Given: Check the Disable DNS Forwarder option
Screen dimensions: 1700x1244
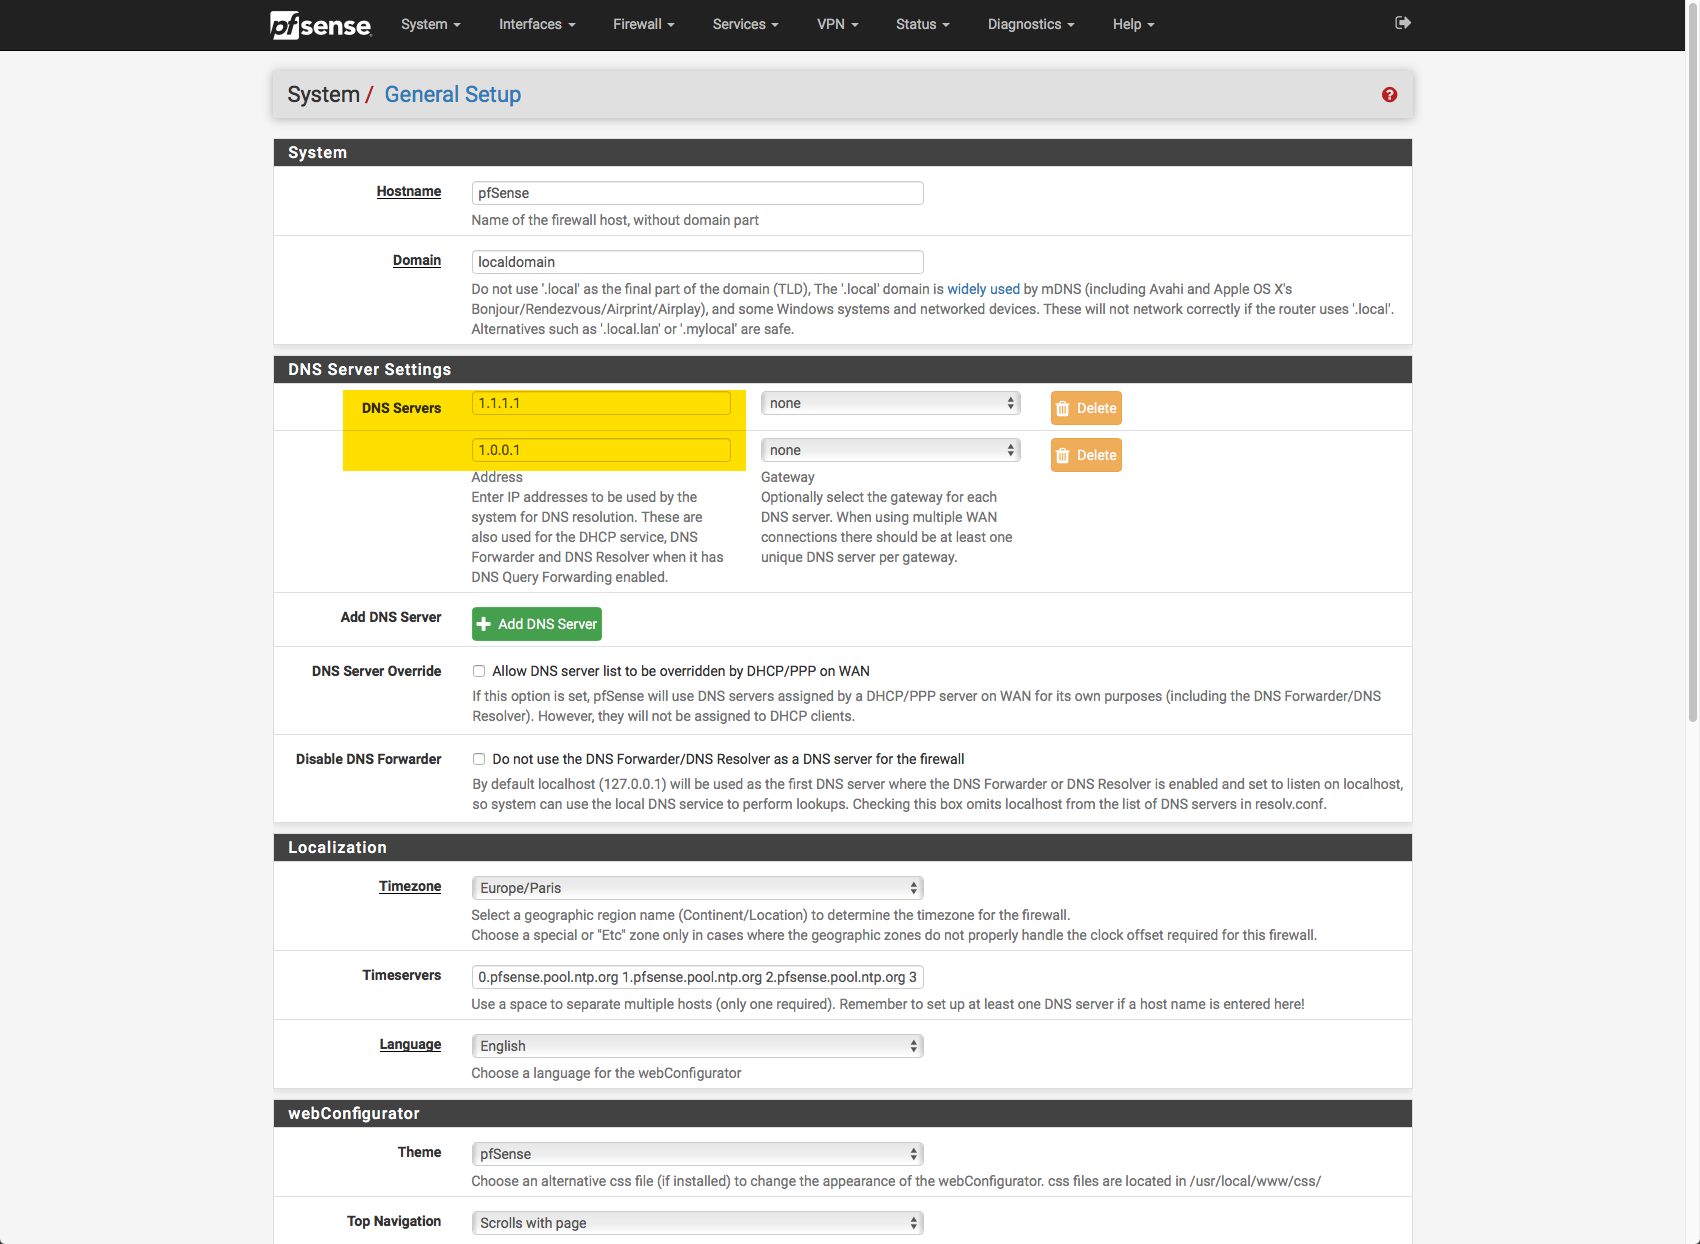Looking at the screenshot, I should point(479,759).
